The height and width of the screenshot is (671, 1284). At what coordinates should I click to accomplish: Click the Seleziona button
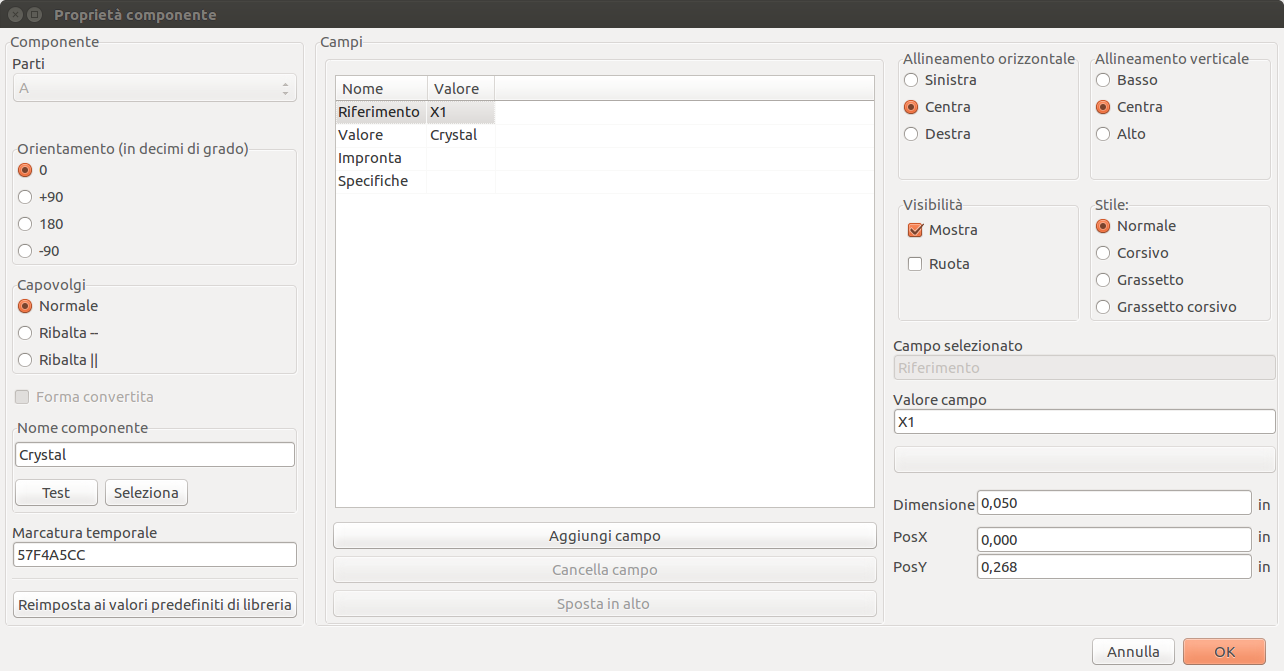(x=146, y=492)
